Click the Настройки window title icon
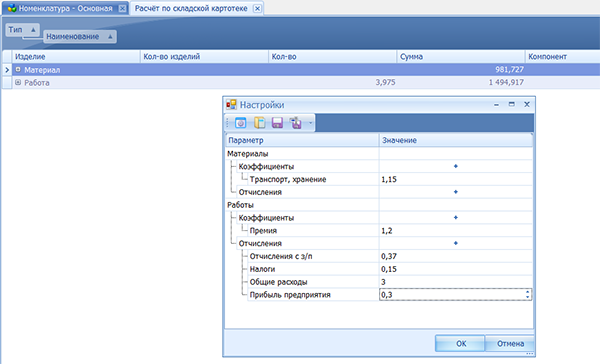The width and height of the screenshot is (600, 364). (x=231, y=104)
